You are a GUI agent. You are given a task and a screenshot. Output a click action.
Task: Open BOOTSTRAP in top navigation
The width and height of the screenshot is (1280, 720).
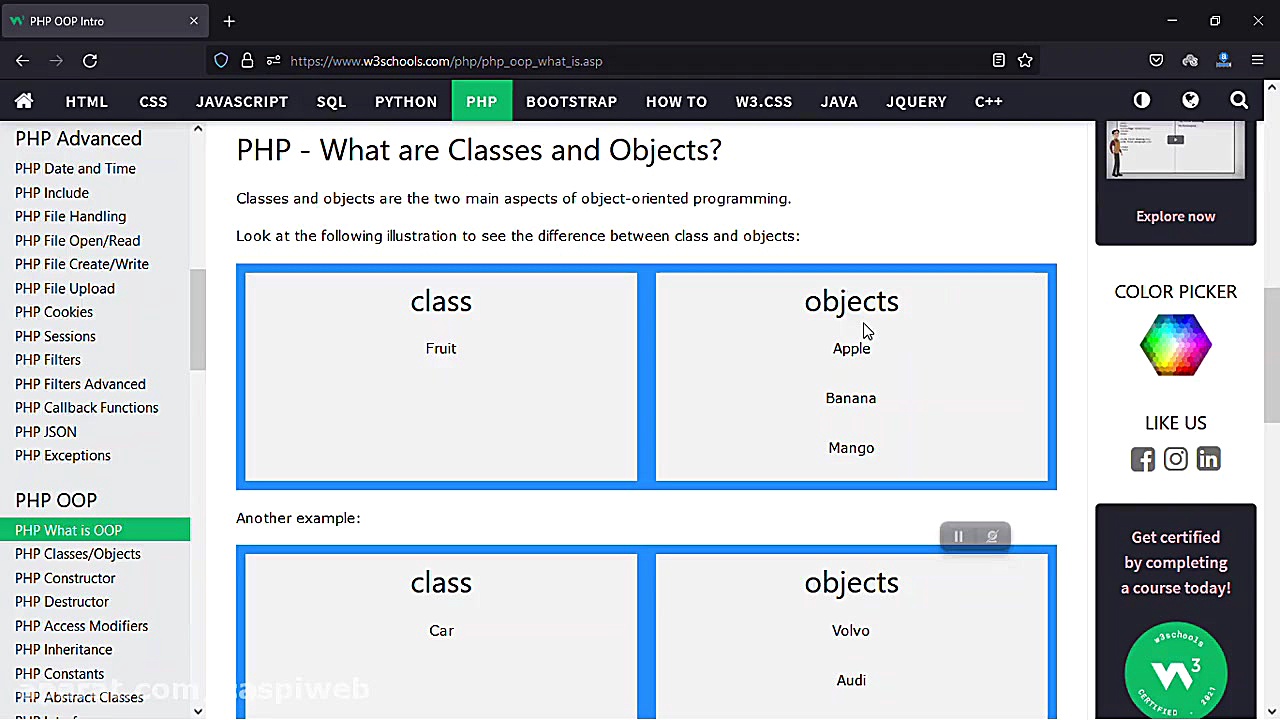572,101
